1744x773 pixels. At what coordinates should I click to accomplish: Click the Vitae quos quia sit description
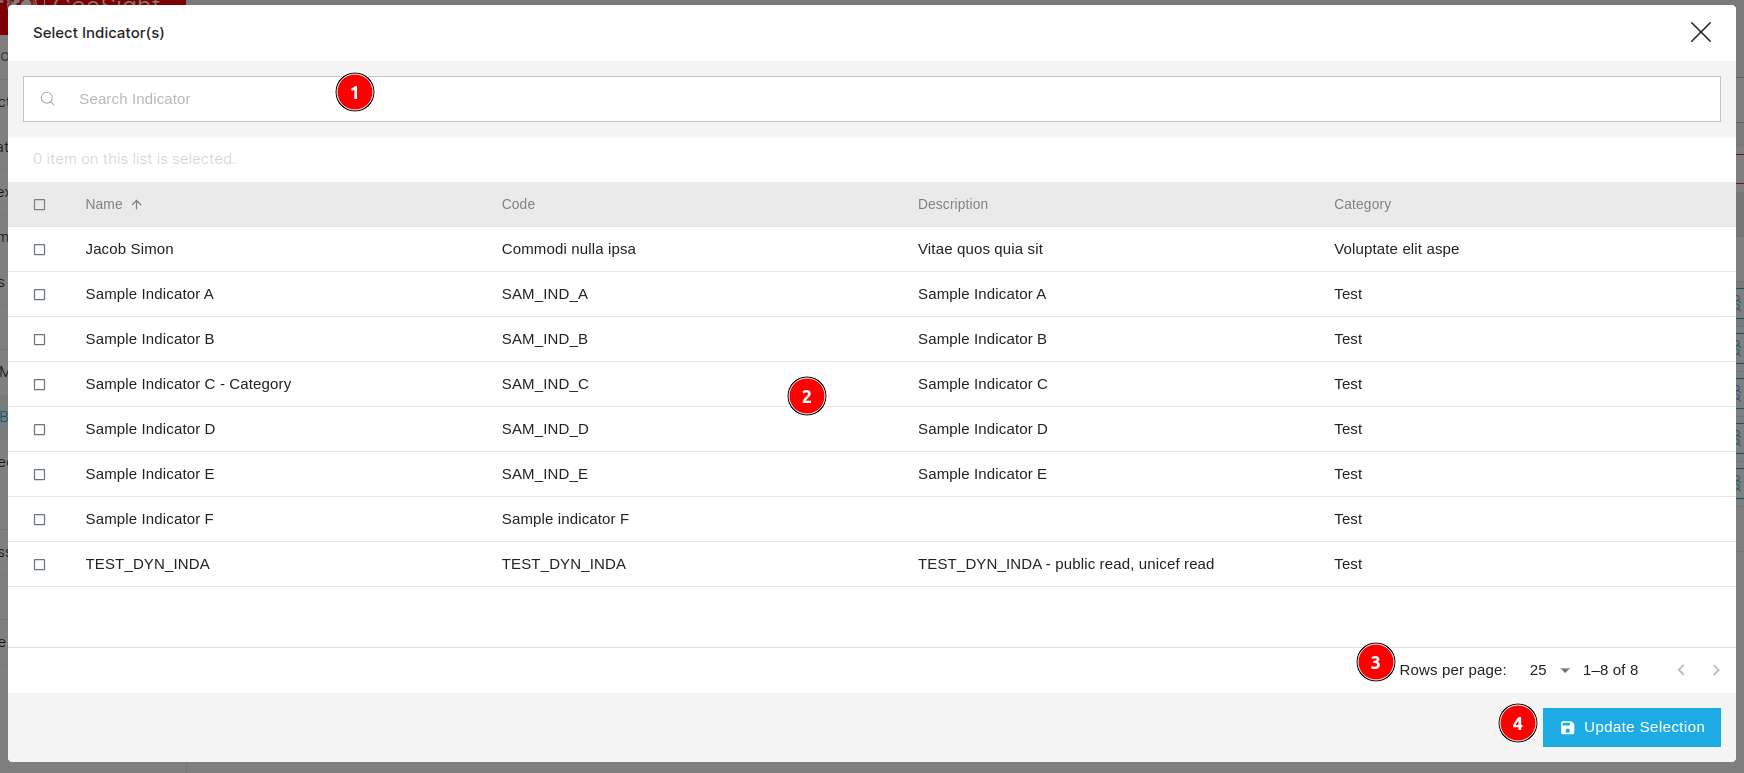point(980,249)
